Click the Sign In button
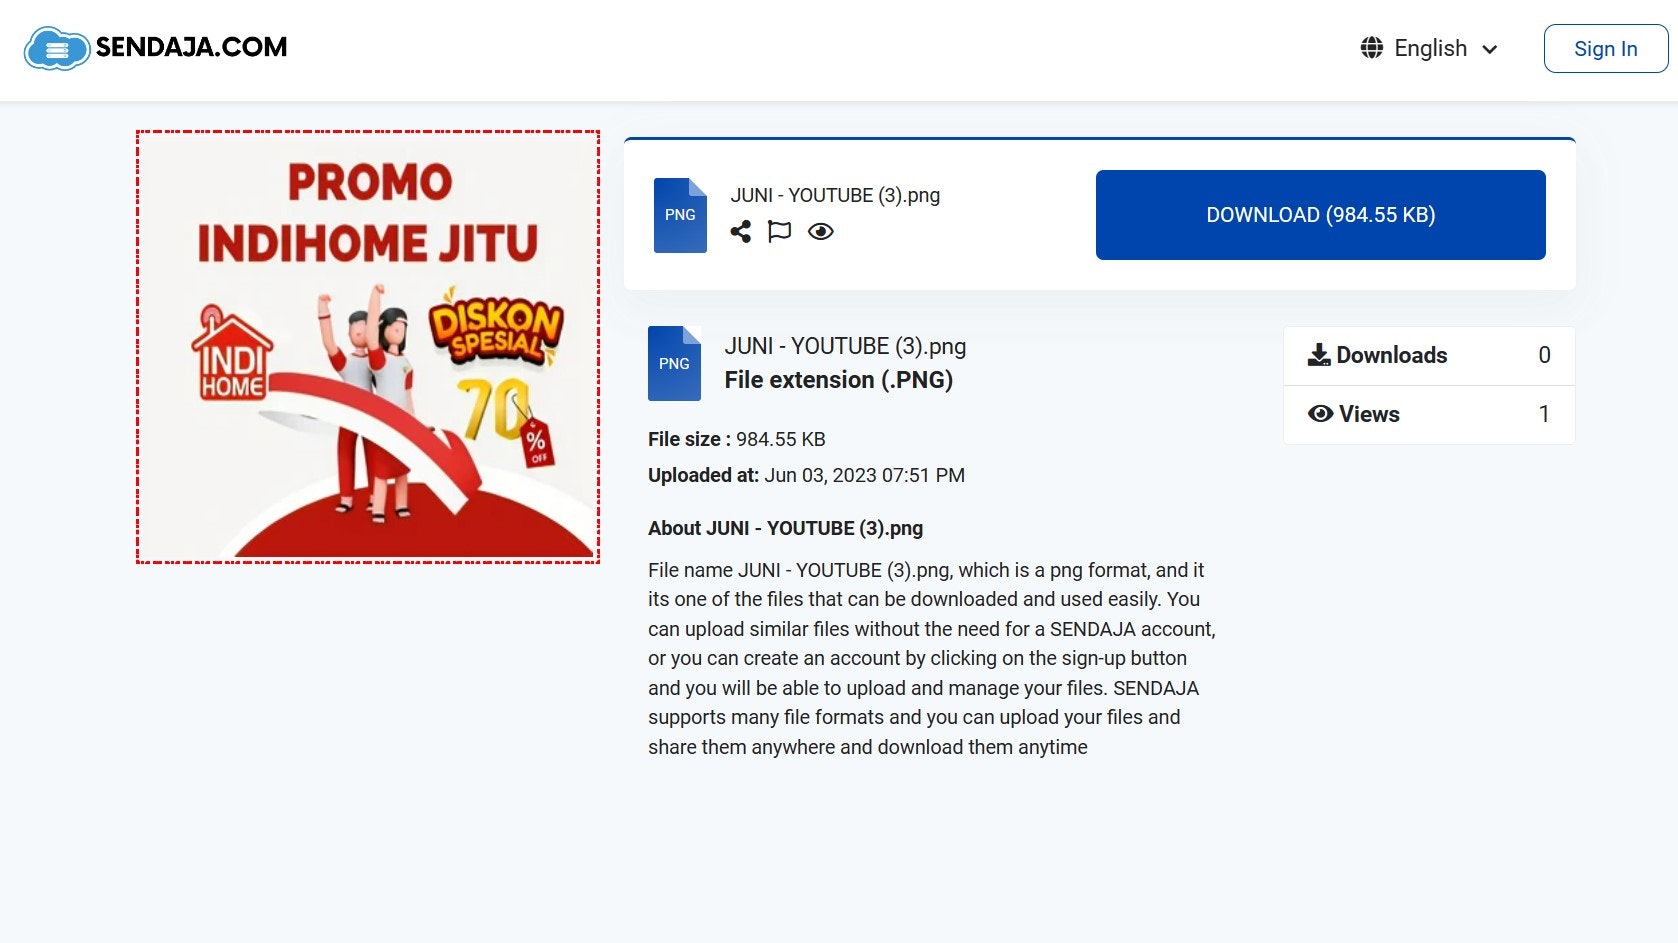Screen dimensions: 1678x943 pyautogui.click(x=1606, y=49)
